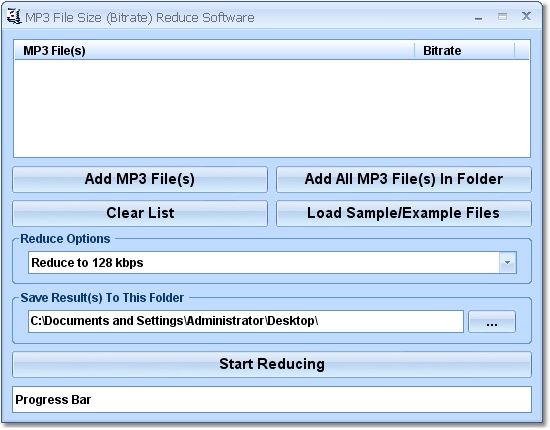Click the Add MP3 File(s) button
This screenshot has width=550, height=430.
(140, 179)
